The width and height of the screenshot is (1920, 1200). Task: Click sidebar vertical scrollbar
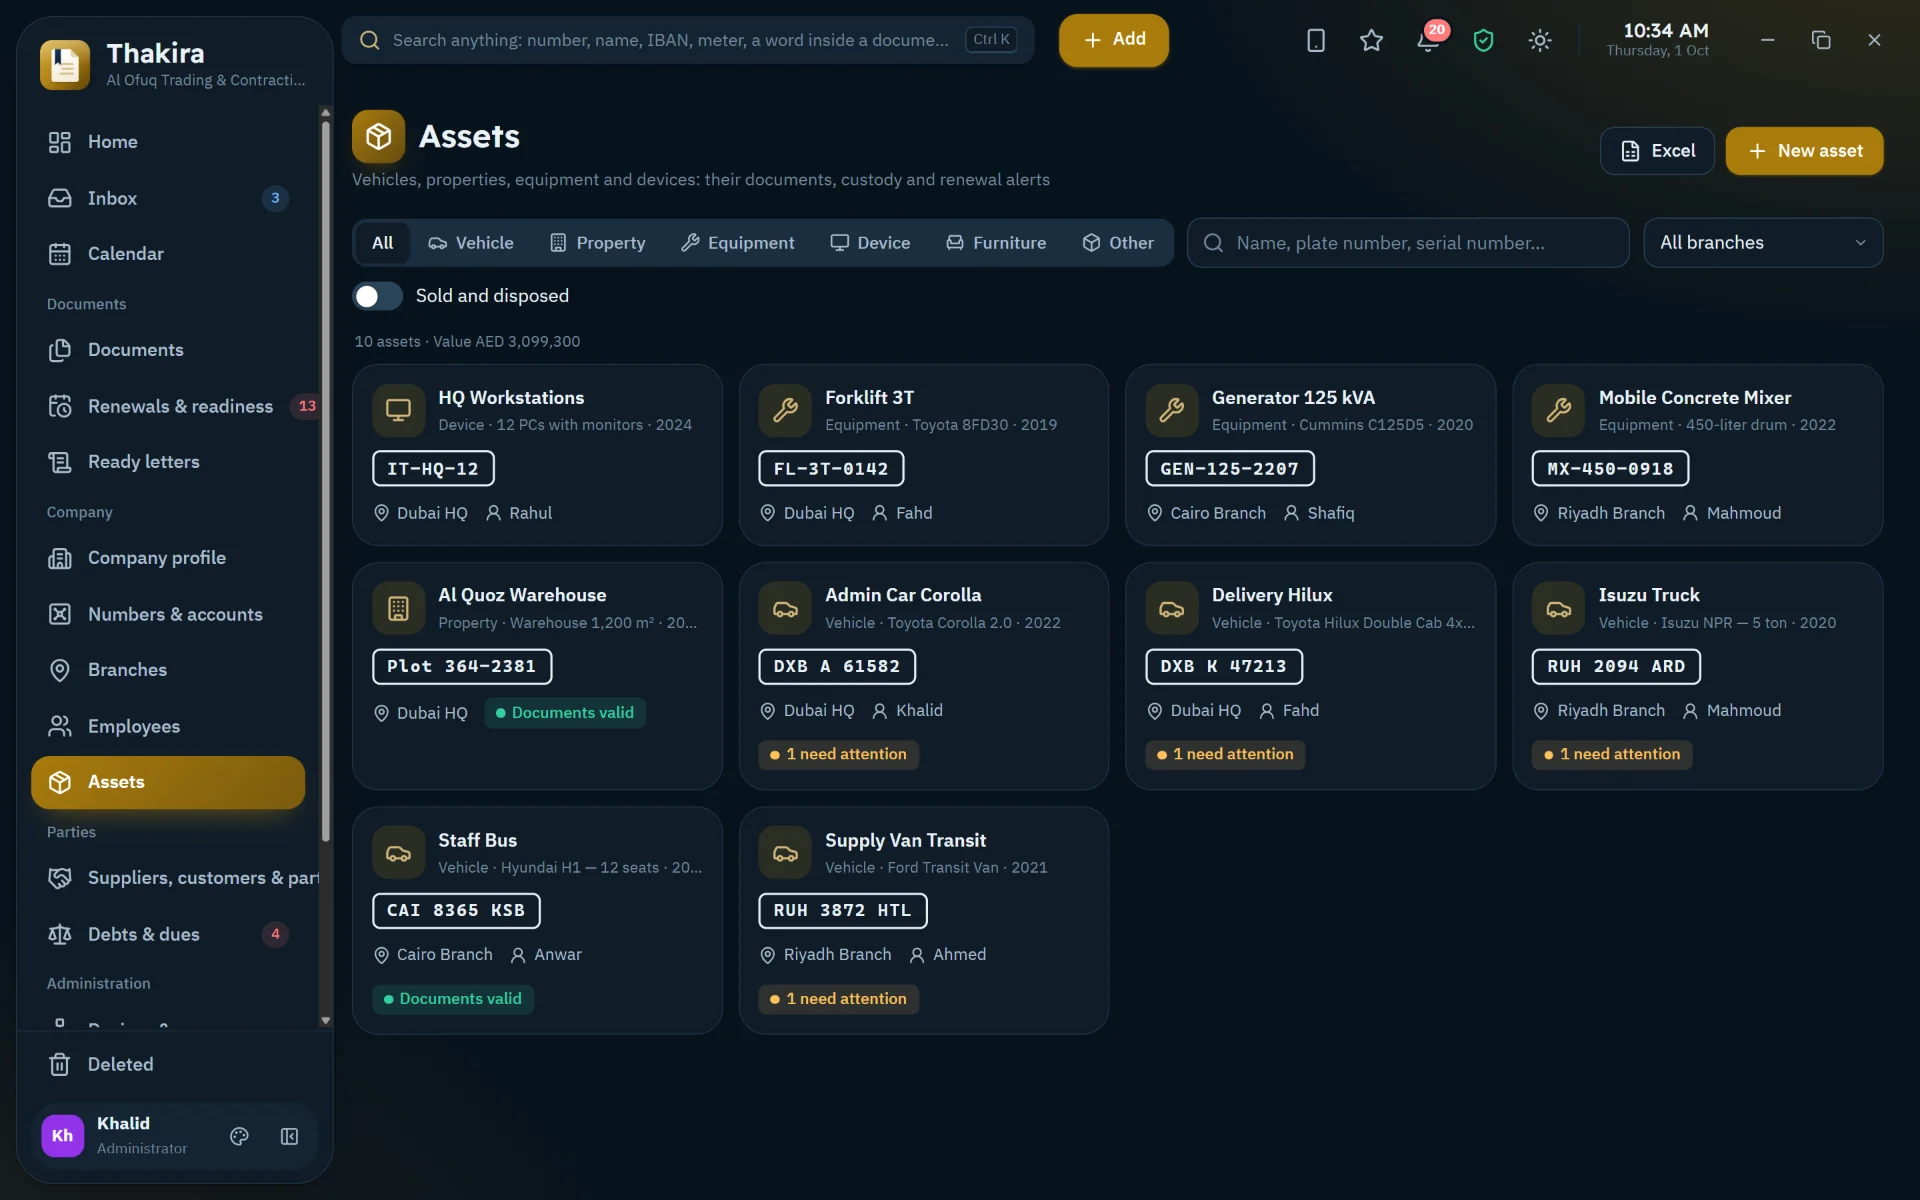pyautogui.click(x=325, y=480)
